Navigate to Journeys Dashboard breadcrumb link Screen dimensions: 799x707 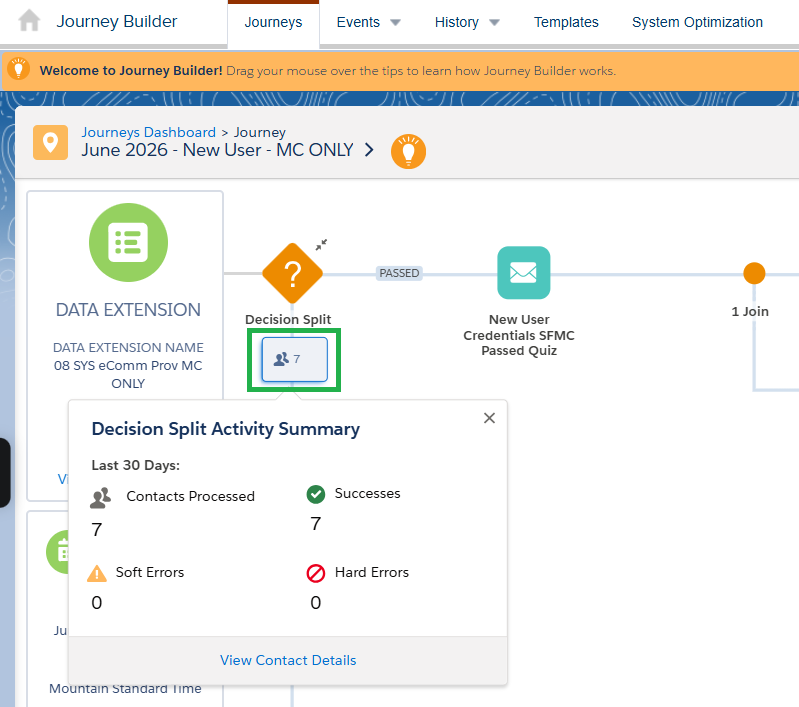149,132
